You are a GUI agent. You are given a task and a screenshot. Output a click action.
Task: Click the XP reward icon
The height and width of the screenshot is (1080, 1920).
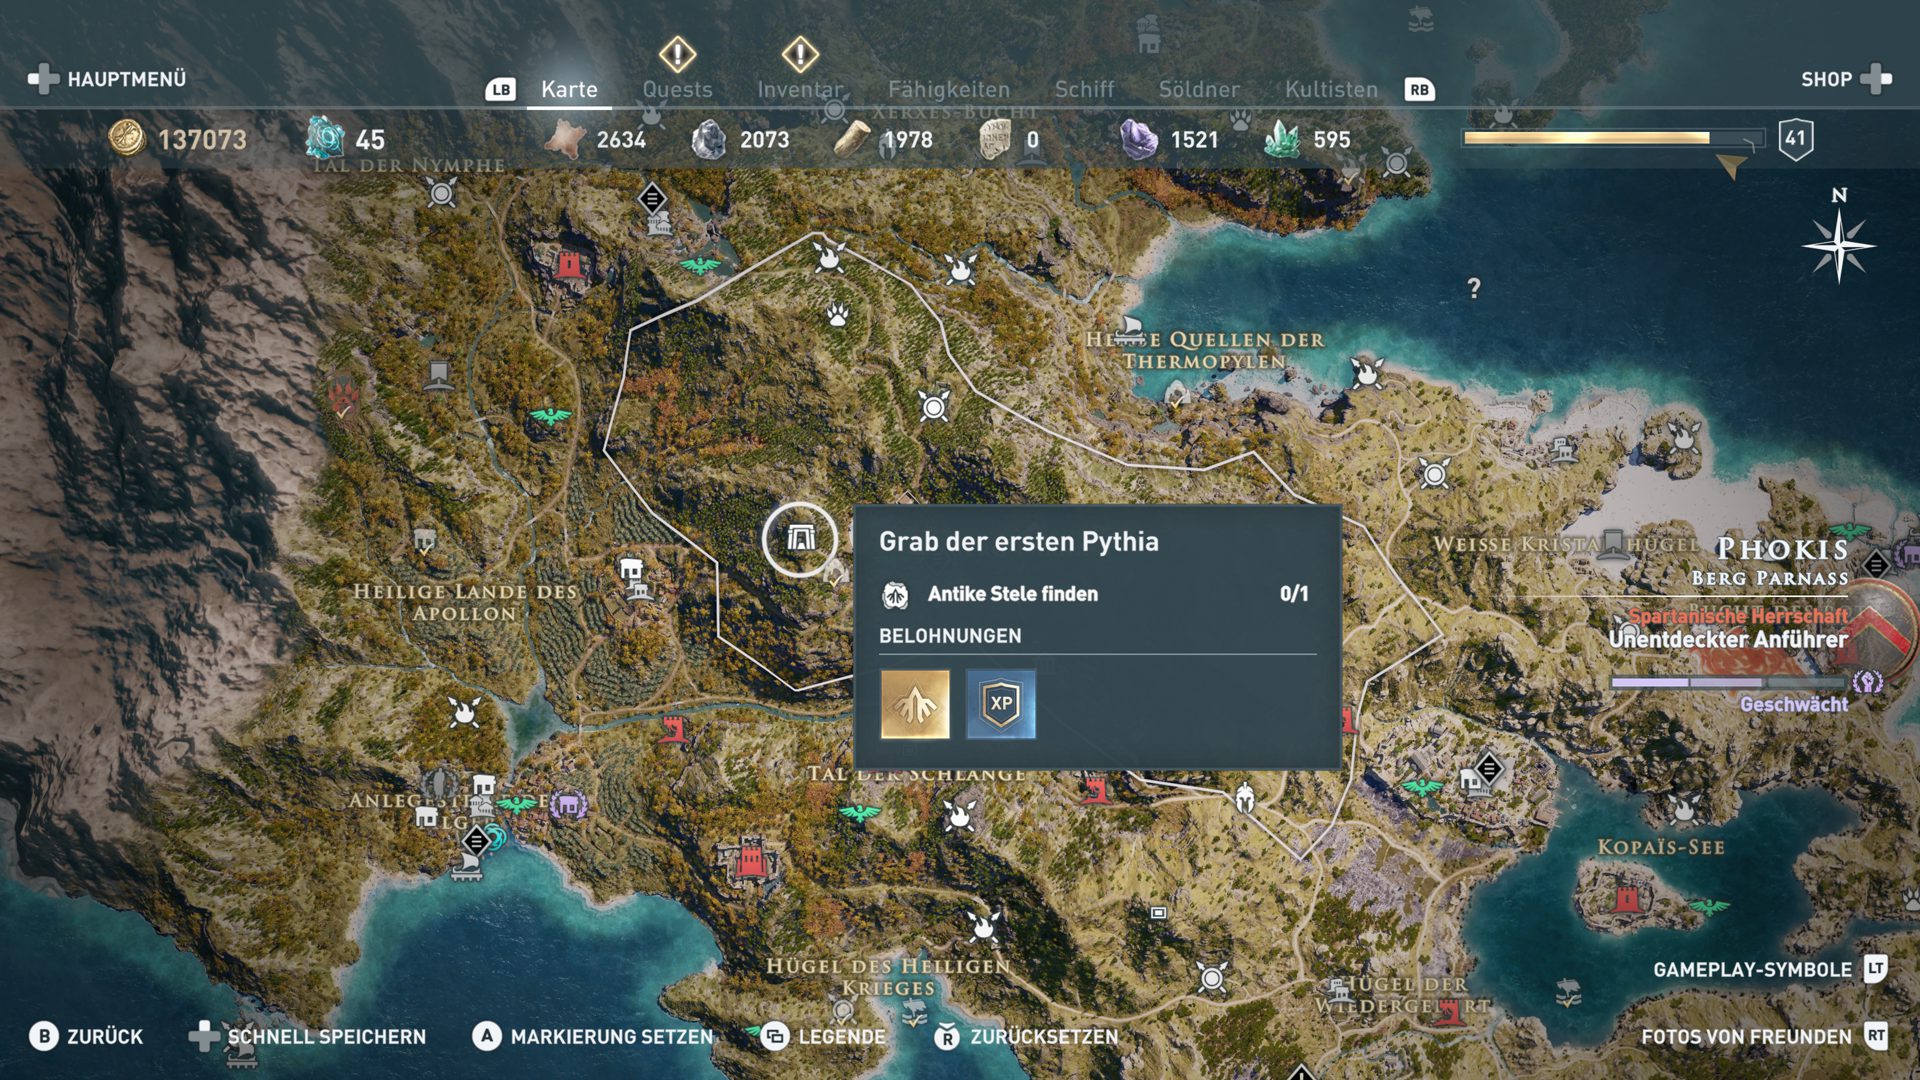pyautogui.click(x=1001, y=704)
